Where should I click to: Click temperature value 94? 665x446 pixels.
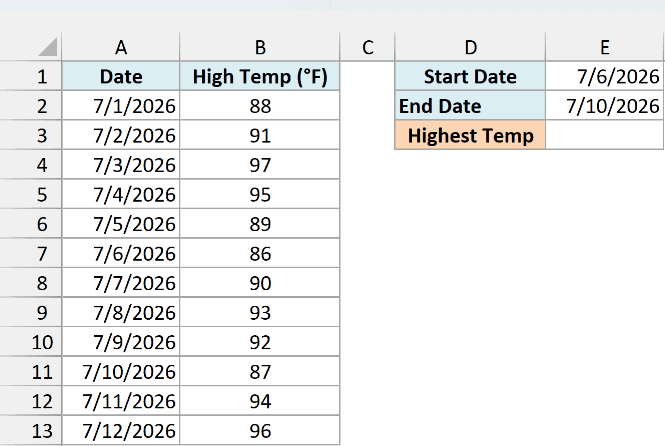260,401
